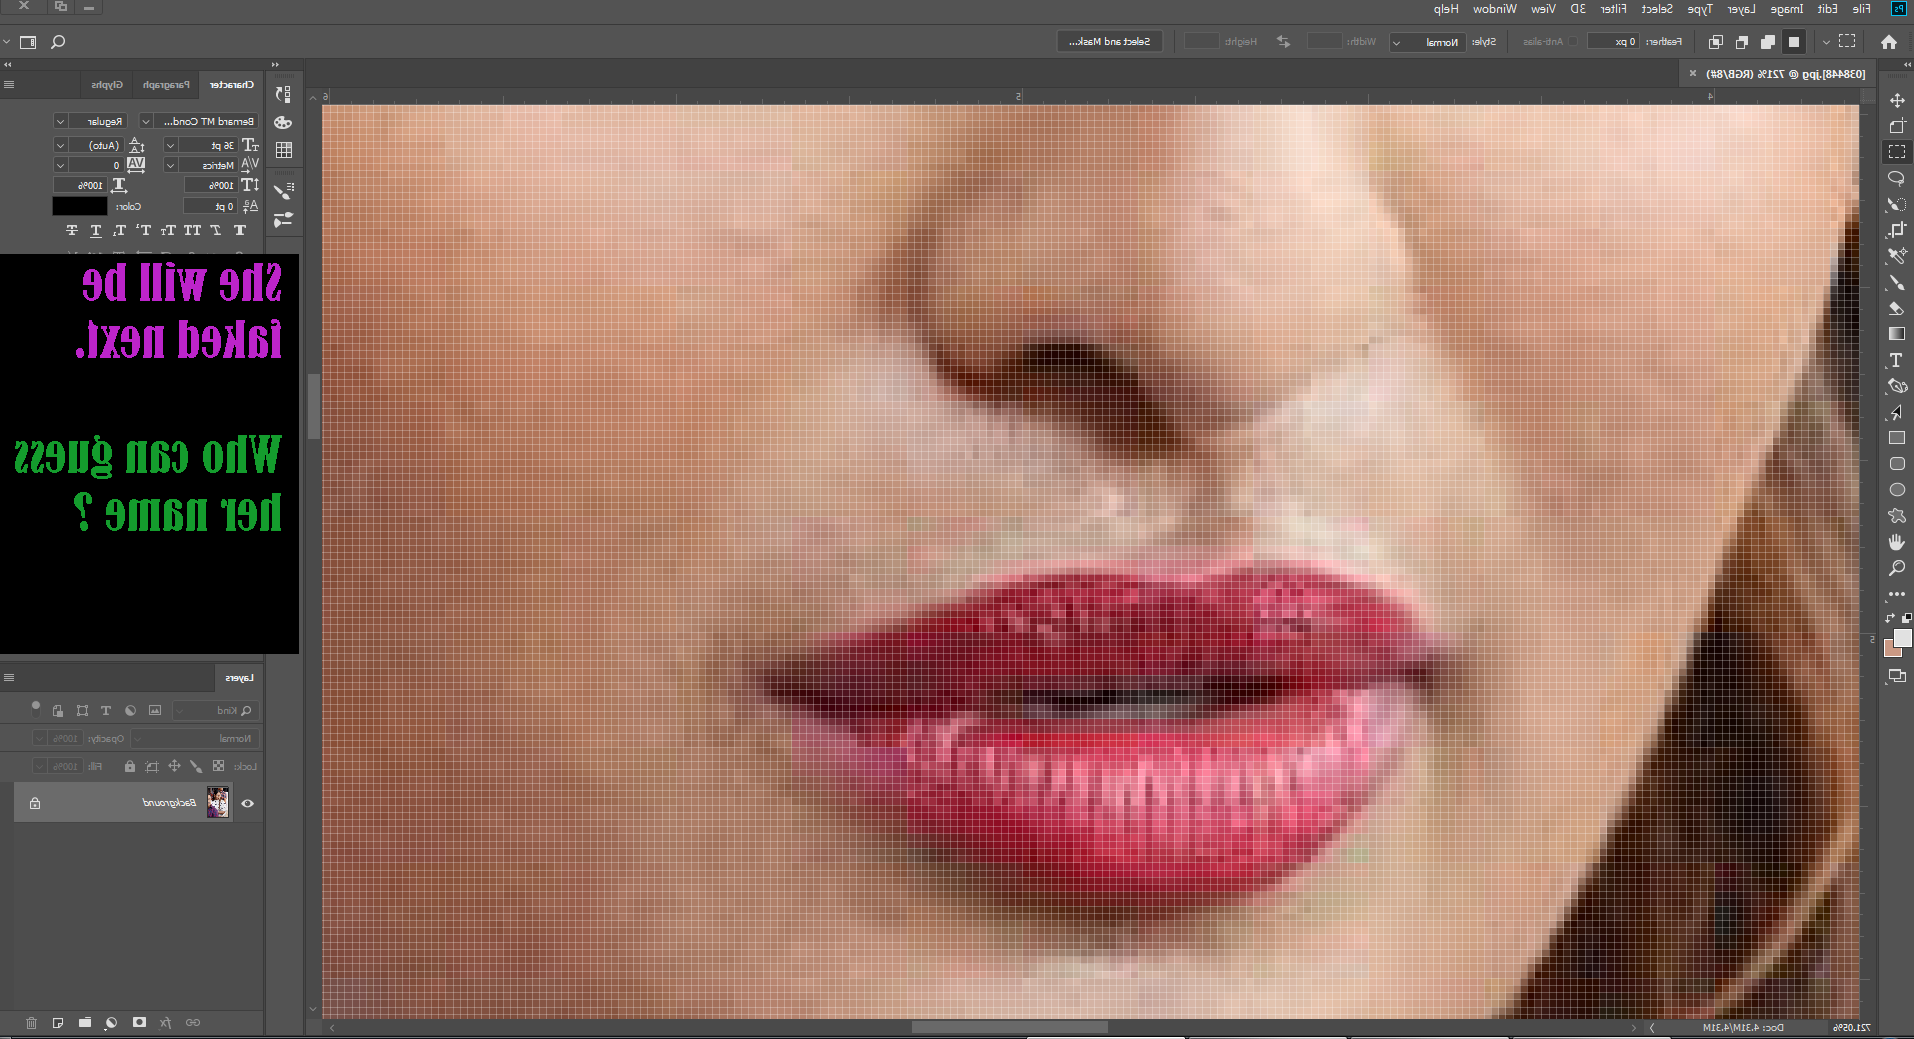Click the Home icon in options bar
The height and width of the screenshot is (1039, 1914).
1888,42
